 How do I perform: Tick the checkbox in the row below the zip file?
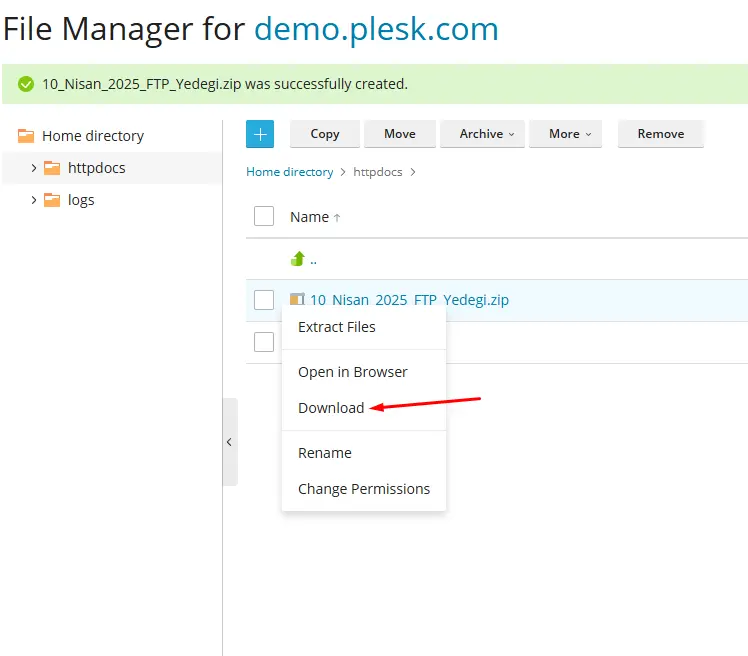point(264,342)
